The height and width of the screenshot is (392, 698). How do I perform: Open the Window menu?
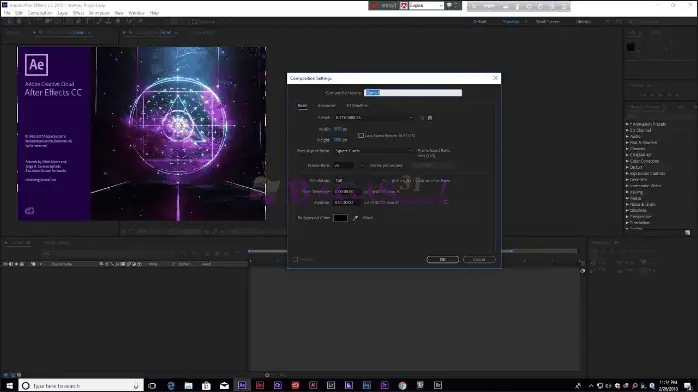(136, 13)
